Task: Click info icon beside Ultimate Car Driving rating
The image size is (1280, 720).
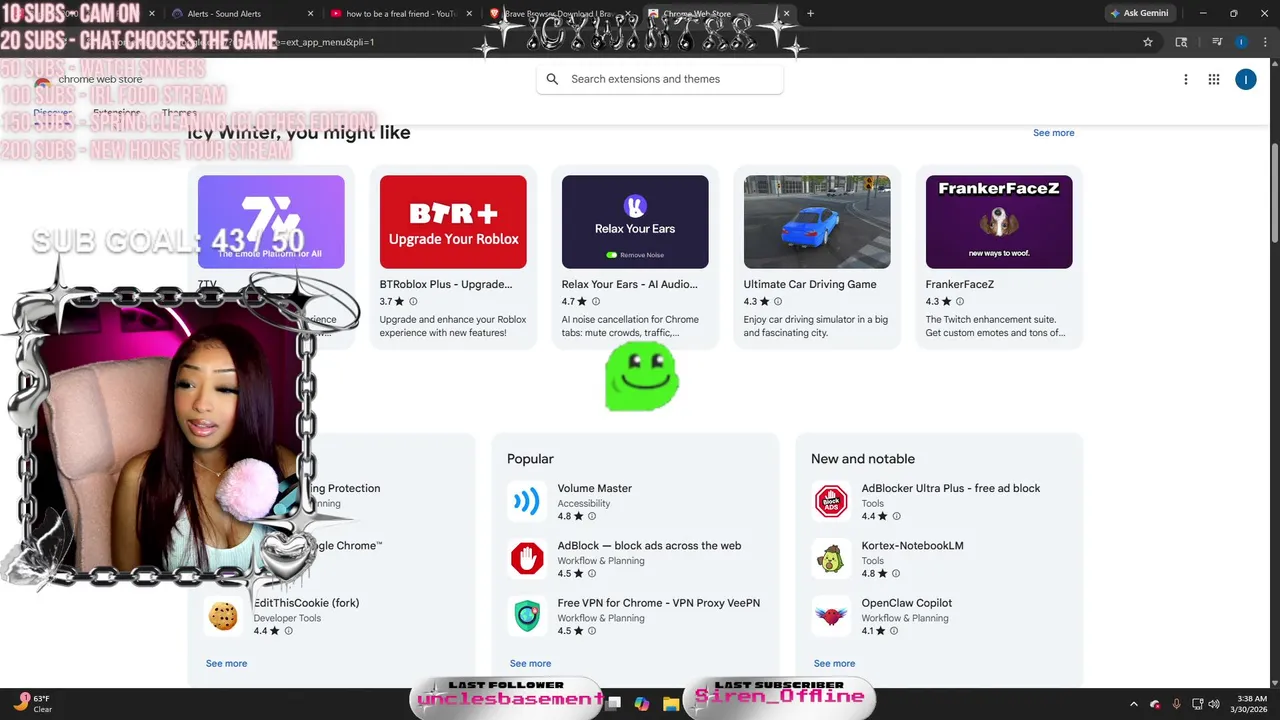Action: [777, 301]
